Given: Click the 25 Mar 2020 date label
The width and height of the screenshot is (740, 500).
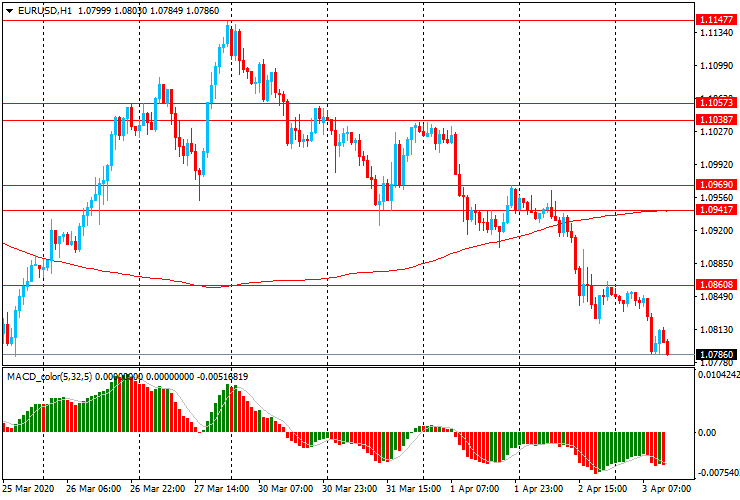Looking at the screenshot, I should coord(28,489).
